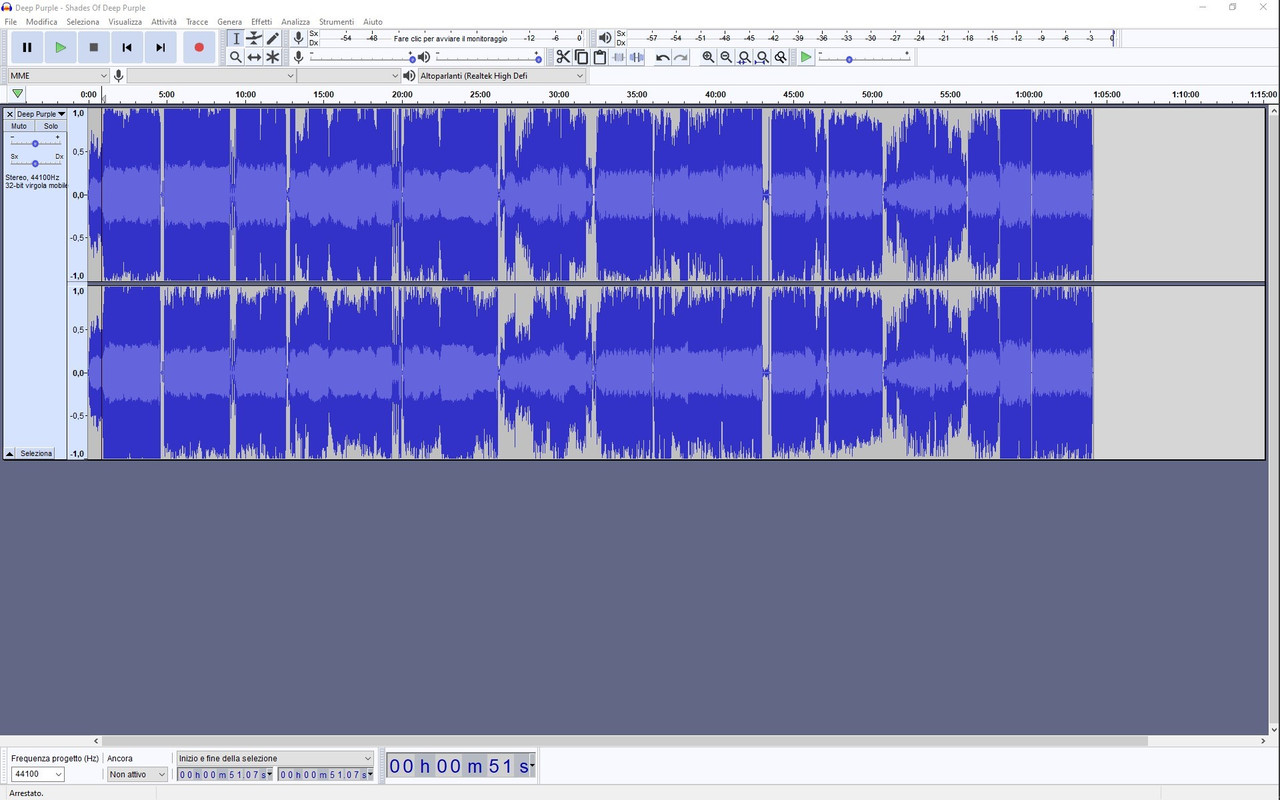Select the I-beam Selection tool

coord(236,38)
